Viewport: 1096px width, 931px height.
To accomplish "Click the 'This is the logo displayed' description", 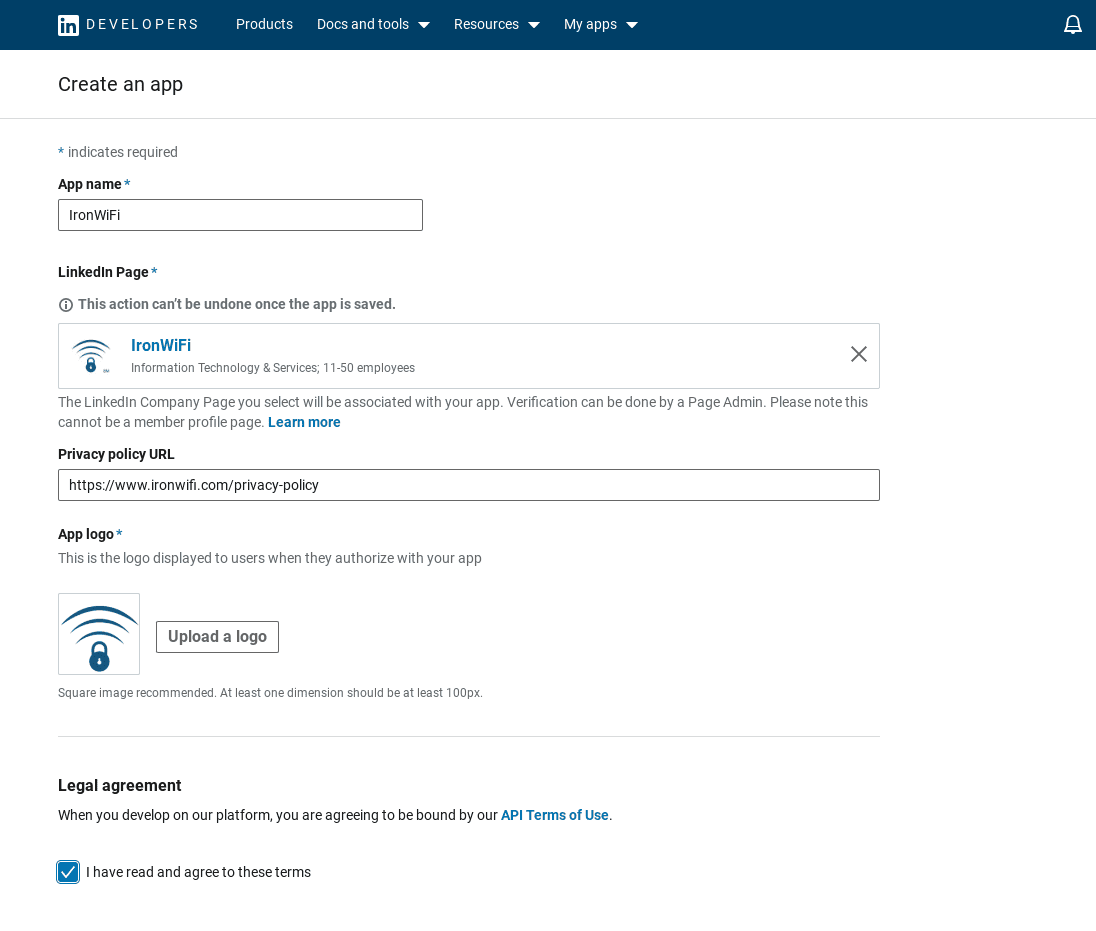I will pos(270,558).
